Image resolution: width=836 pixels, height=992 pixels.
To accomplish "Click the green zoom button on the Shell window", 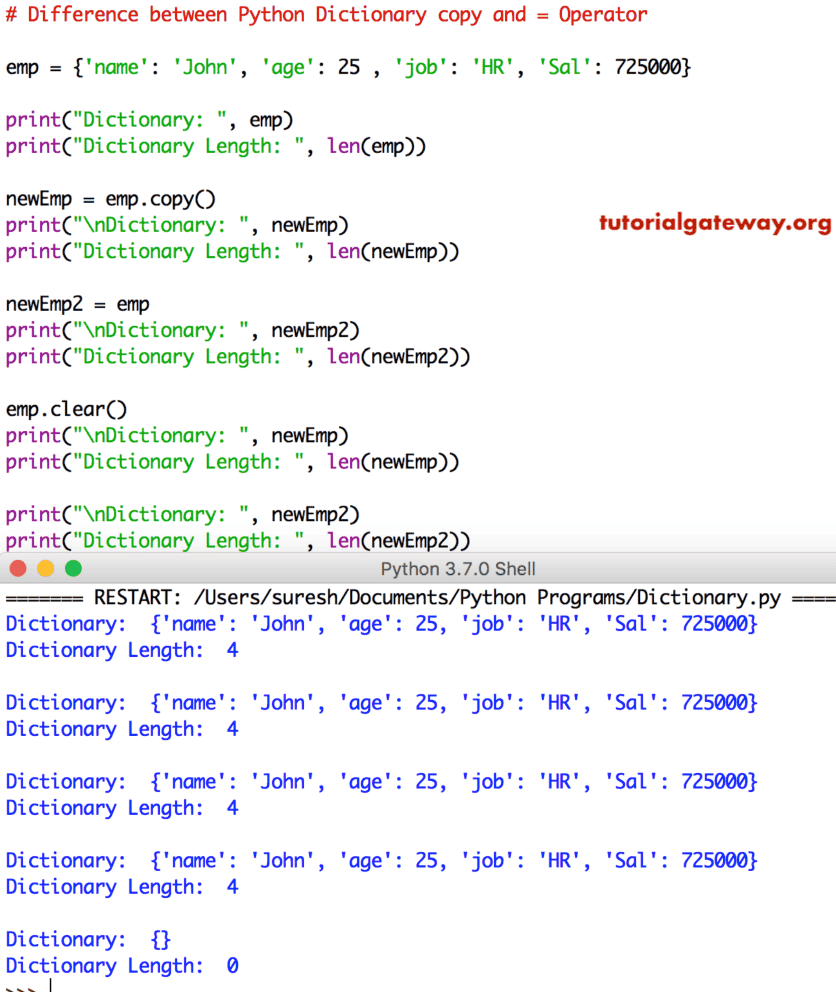I will coord(73,567).
